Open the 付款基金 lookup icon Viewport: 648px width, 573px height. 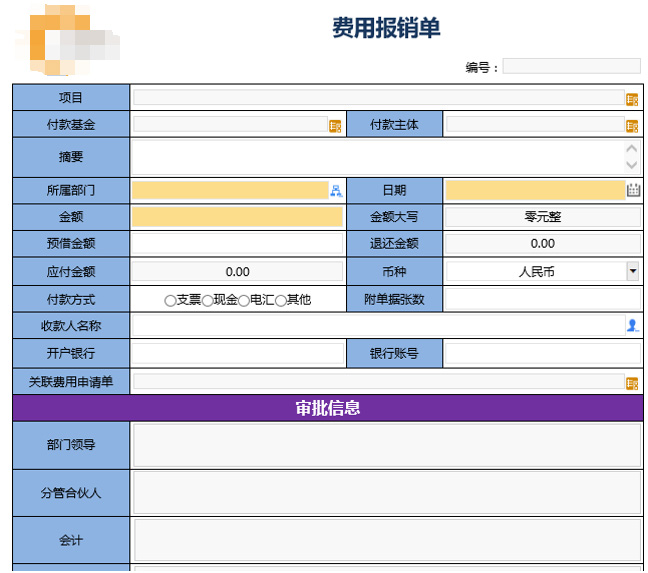point(335,126)
